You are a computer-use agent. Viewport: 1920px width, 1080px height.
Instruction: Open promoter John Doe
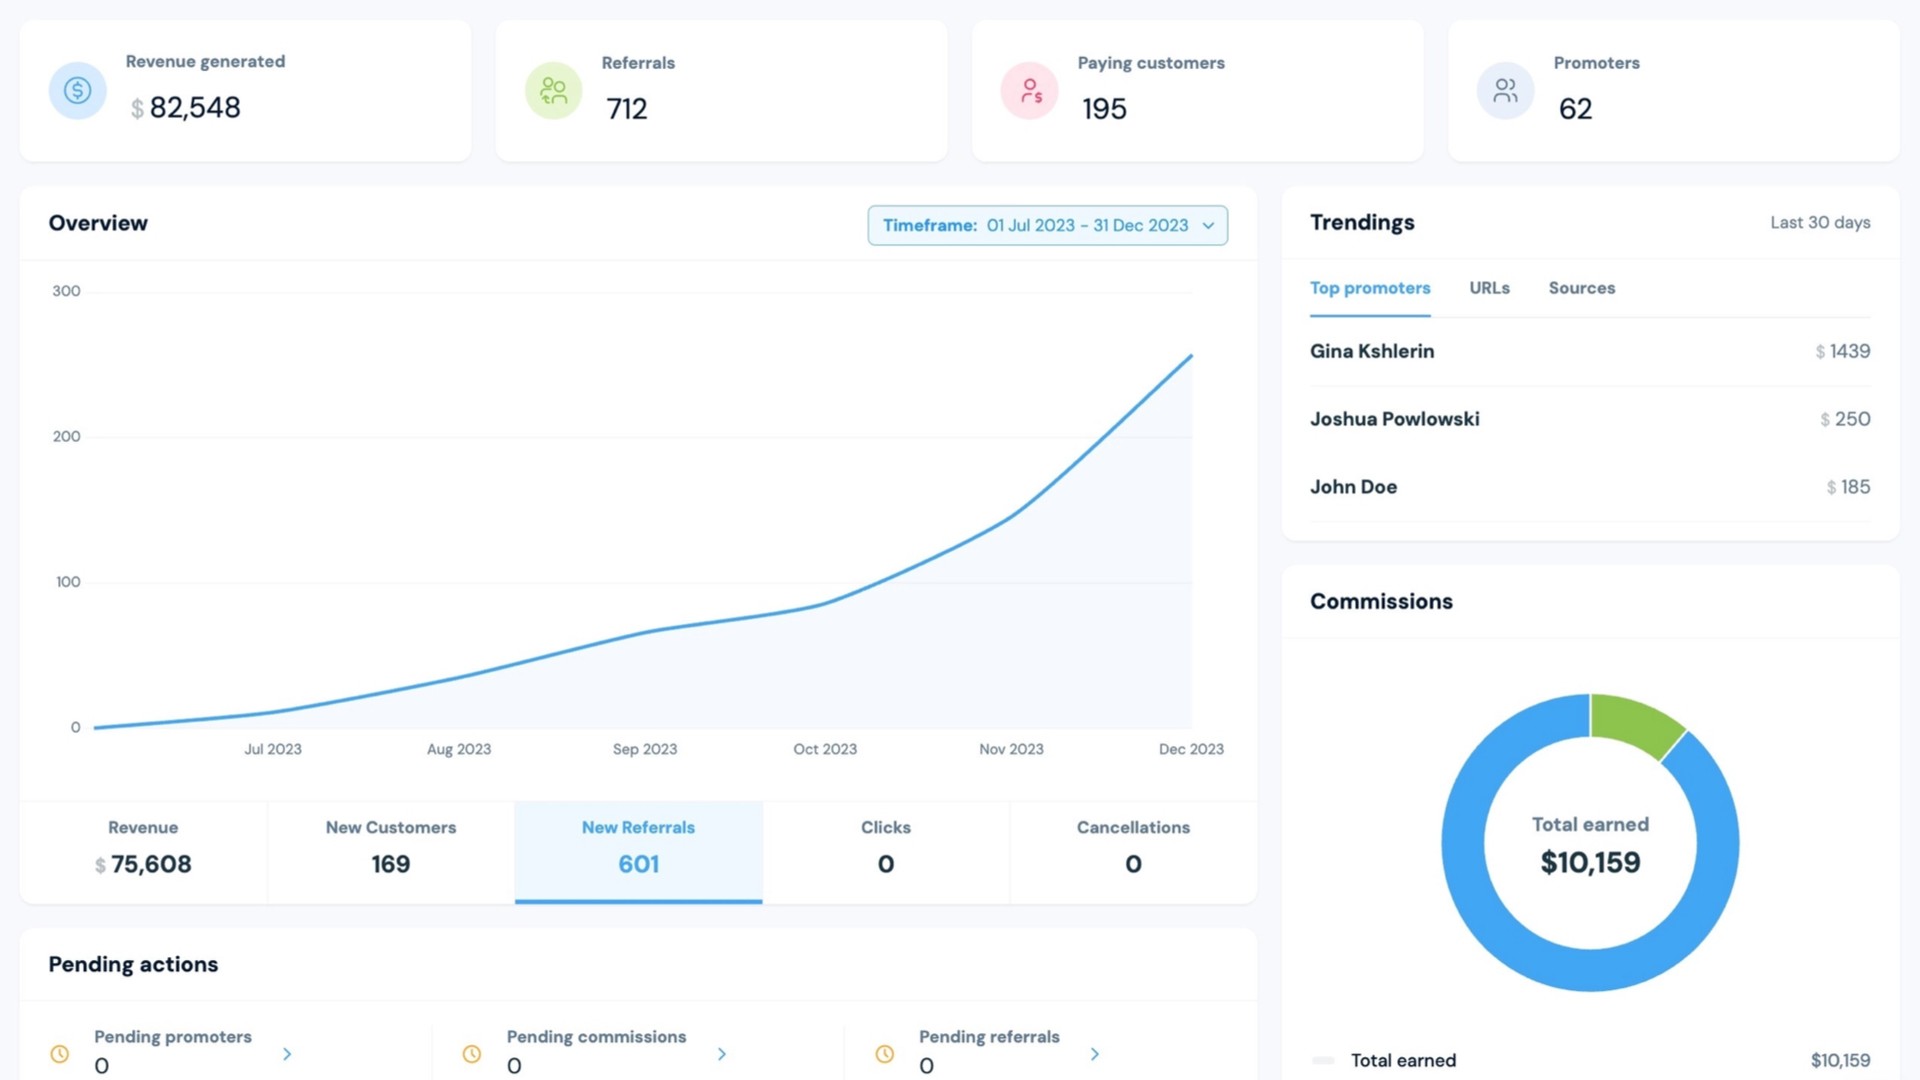1354,487
